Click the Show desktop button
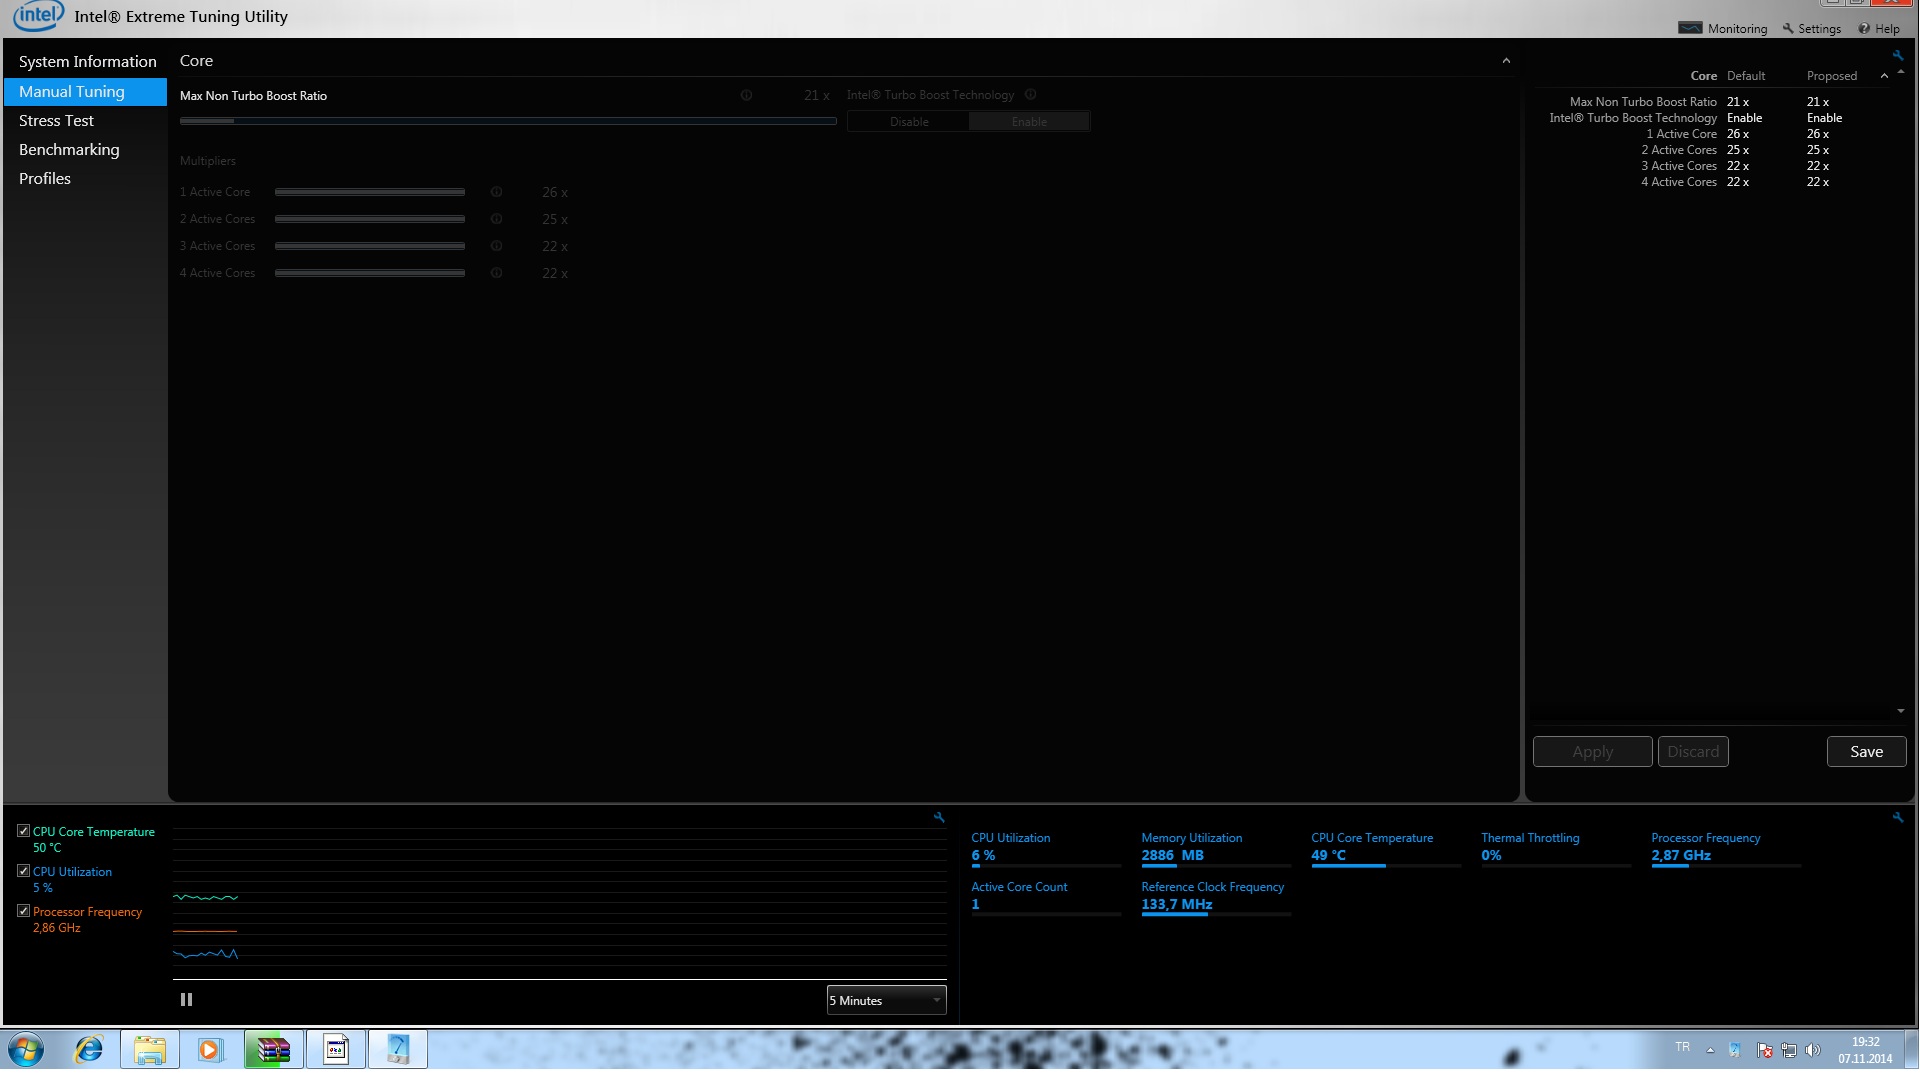 (1912, 1050)
